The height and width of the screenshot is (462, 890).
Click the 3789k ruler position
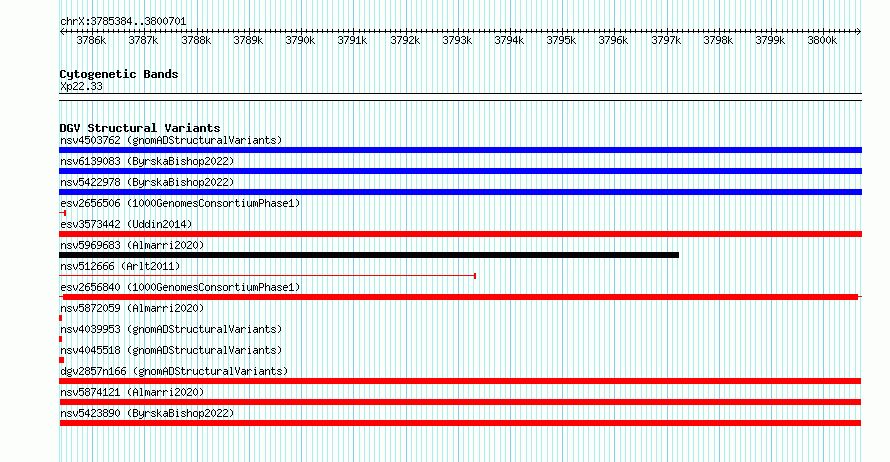click(x=248, y=40)
